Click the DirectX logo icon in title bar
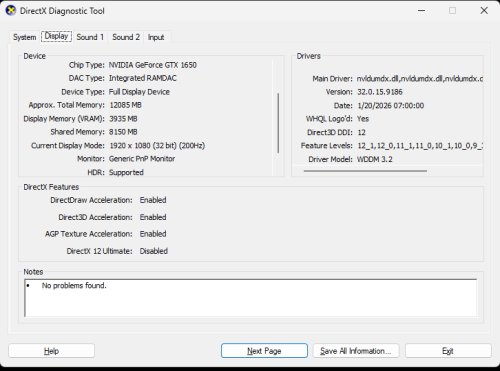Viewport: 500px width, 371px height. point(11,11)
